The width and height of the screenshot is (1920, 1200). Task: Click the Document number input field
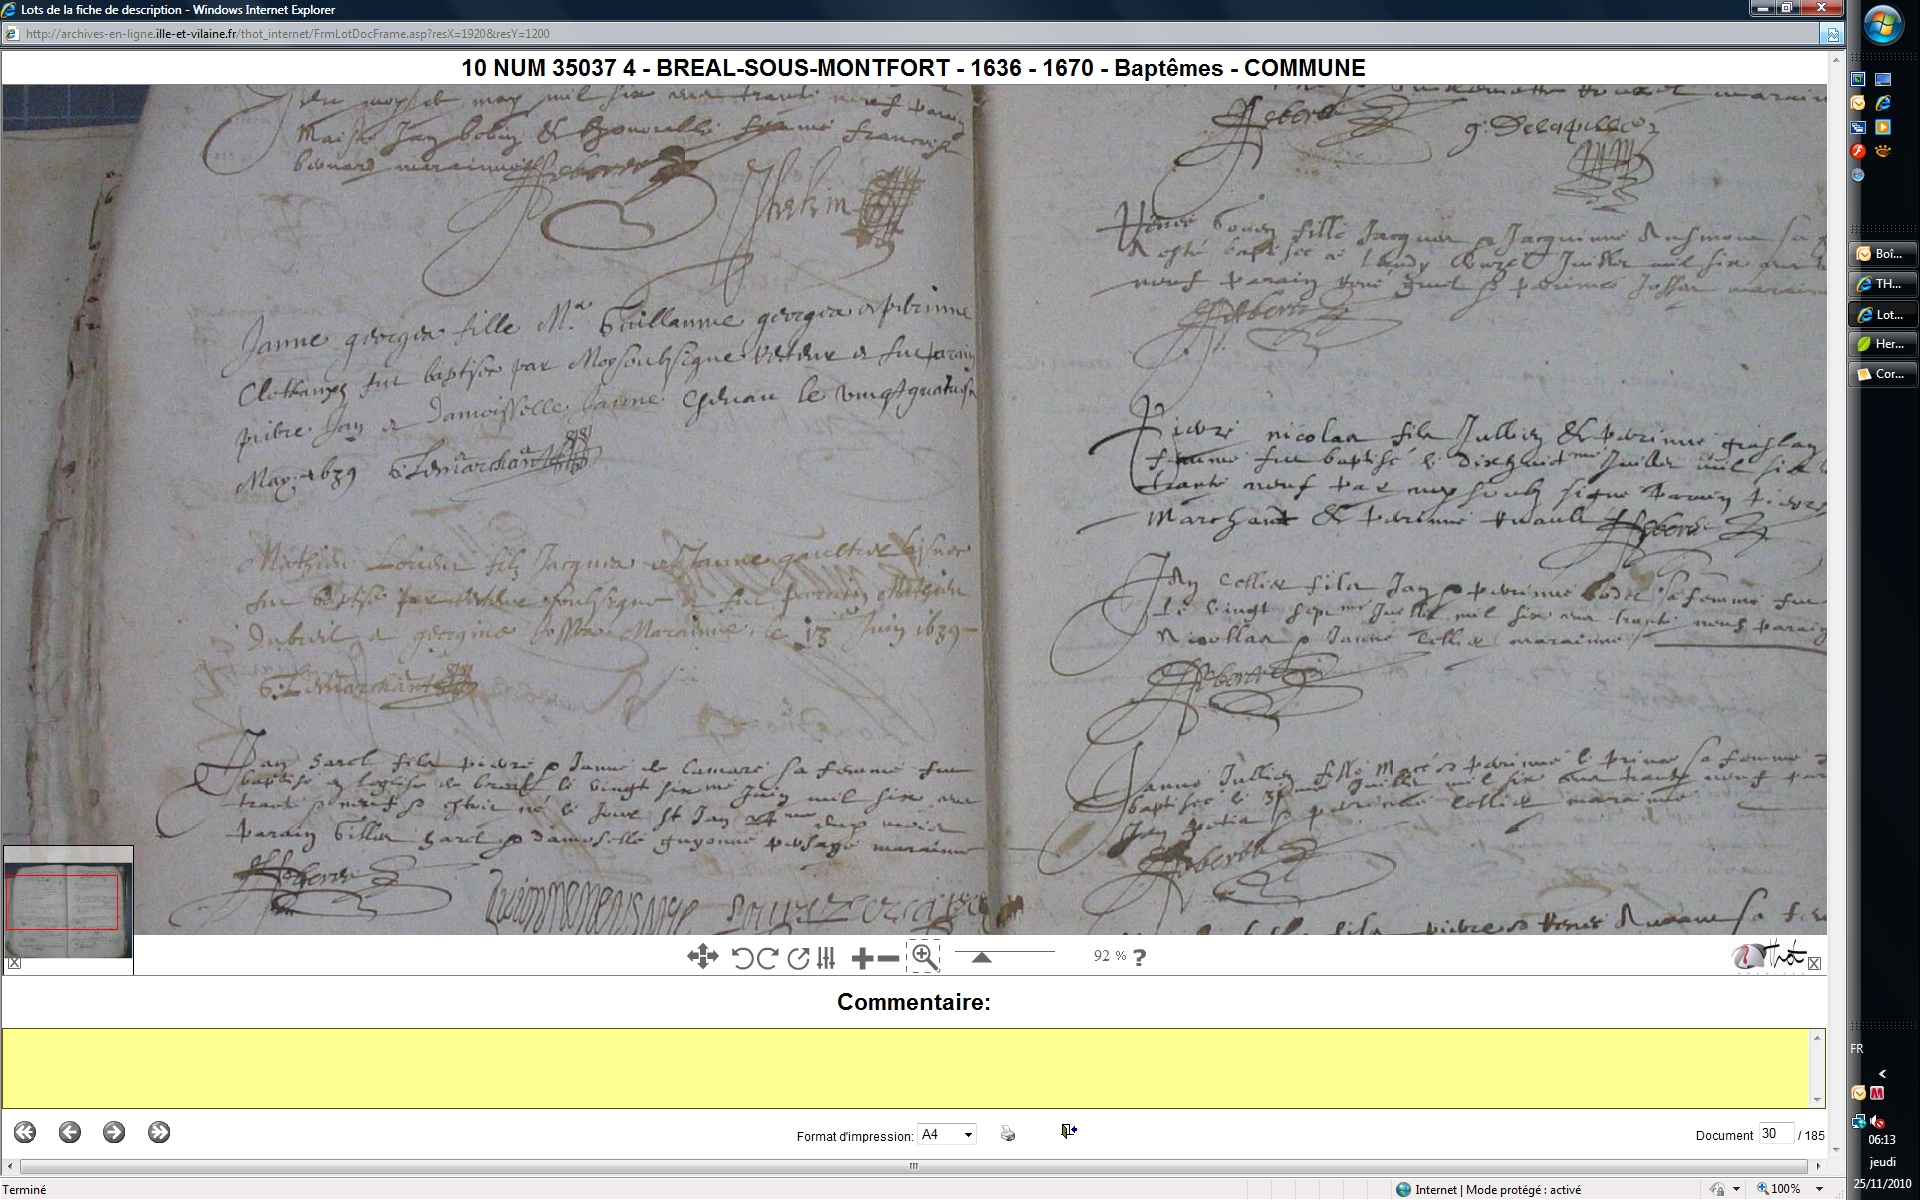pos(1775,1133)
